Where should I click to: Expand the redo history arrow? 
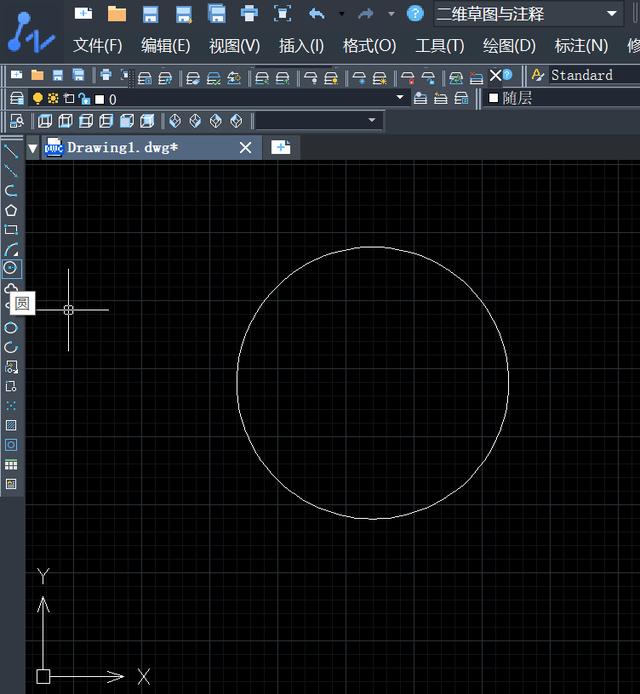click(x=391, y=14)
